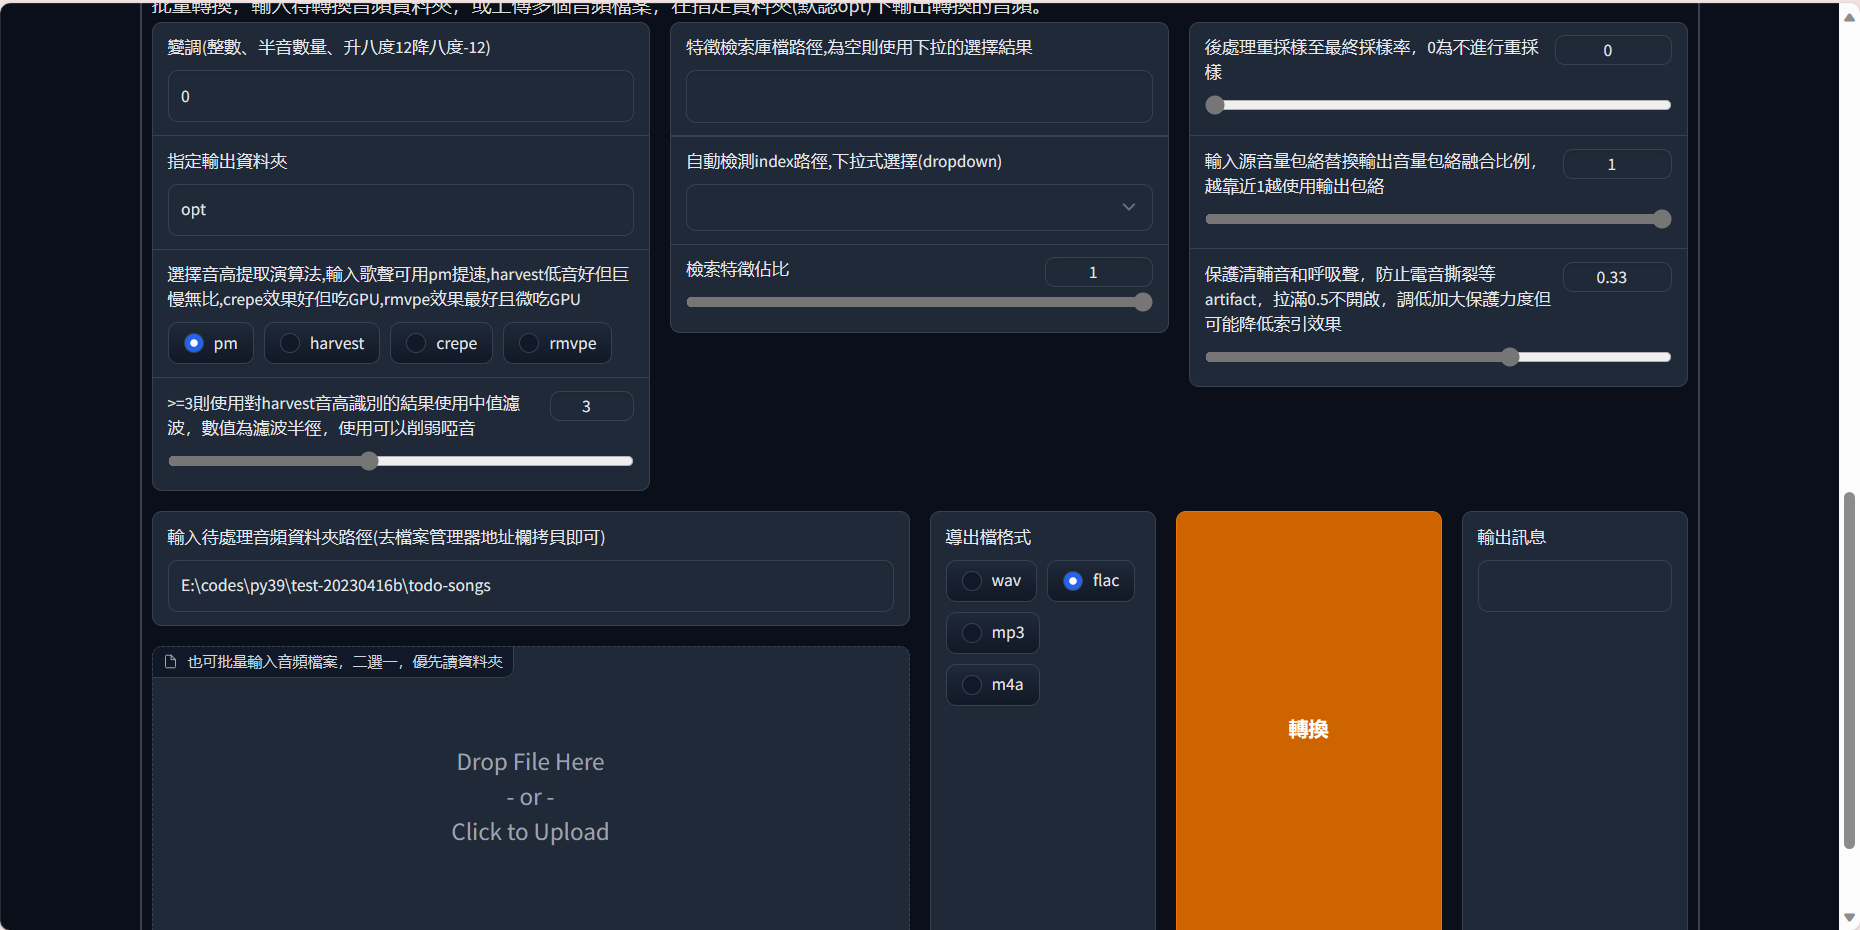The width and height of the screenshot is (1860, 930).
Task: Choose m4a export file format
Action: pos(993,685)
